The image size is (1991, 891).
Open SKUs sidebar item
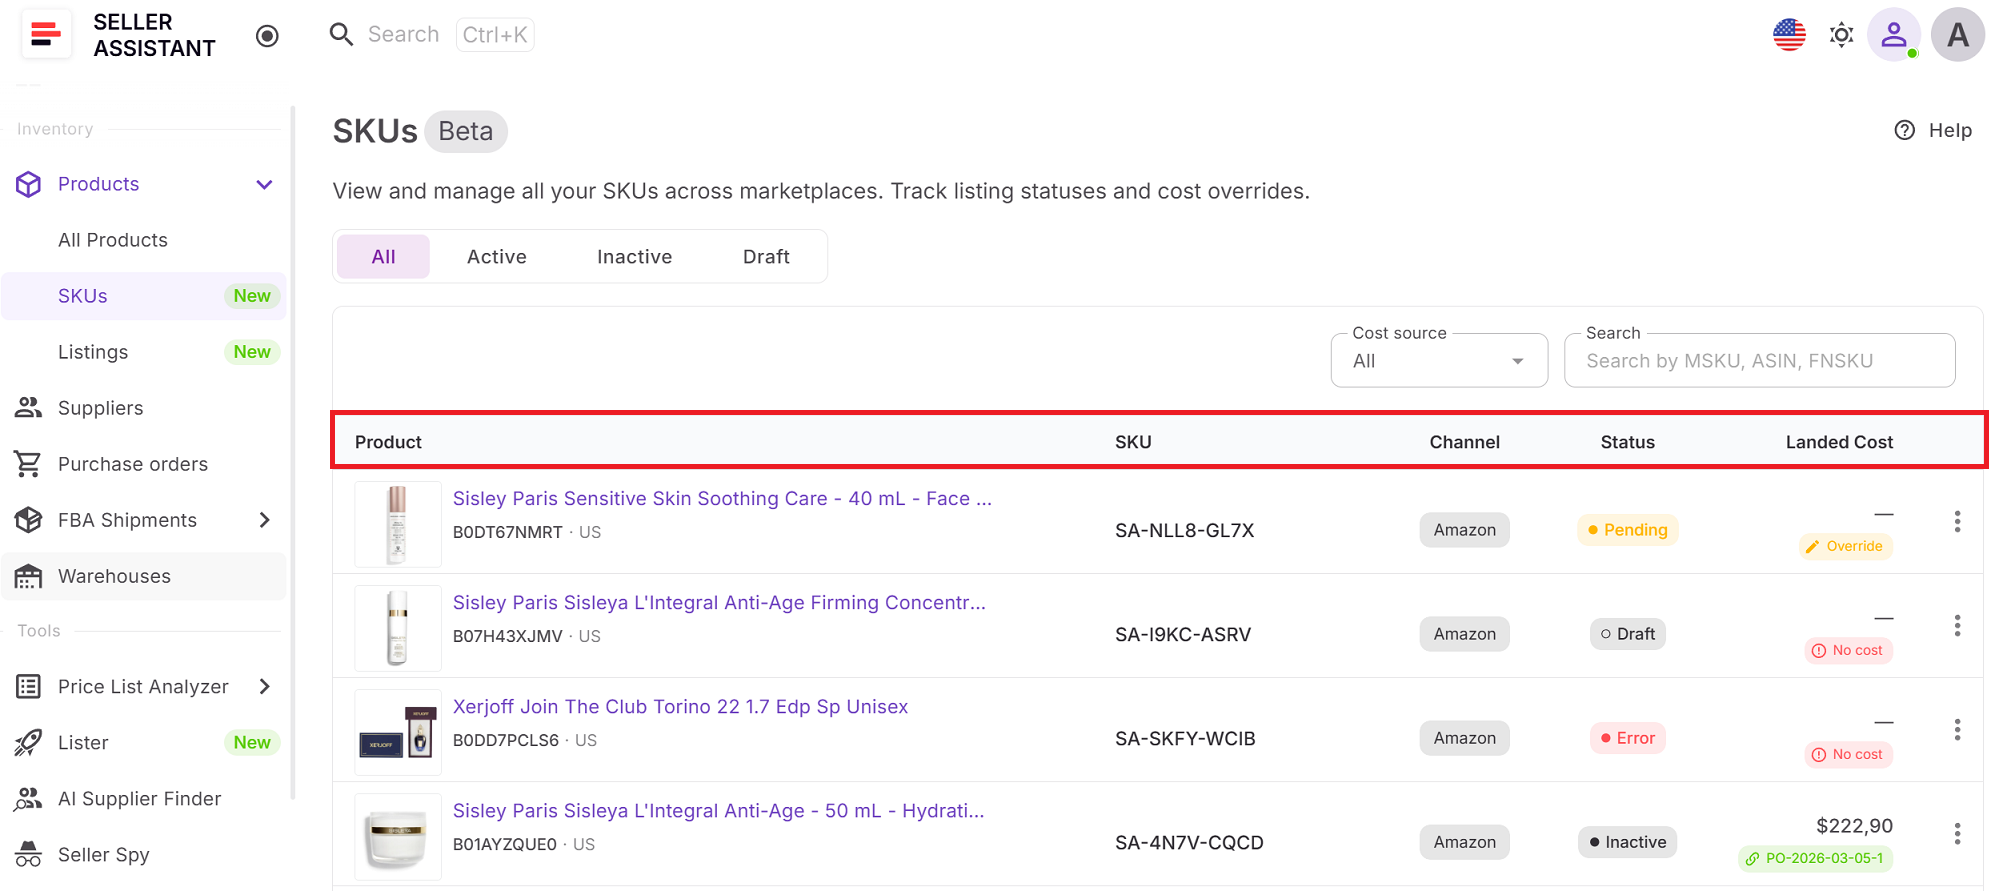(x=144, y=296)
